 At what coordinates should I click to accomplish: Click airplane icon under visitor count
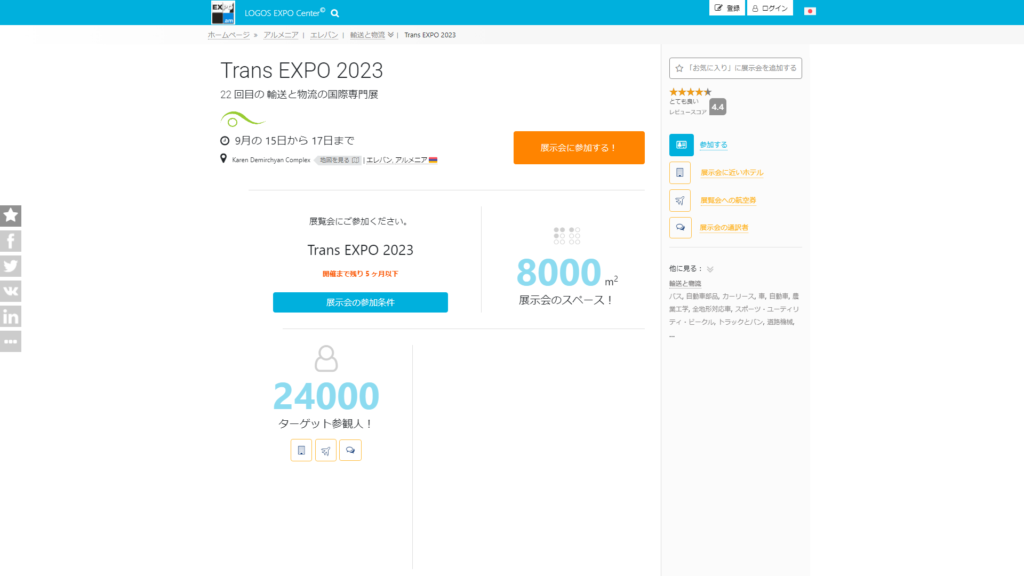tap(326, 450)
